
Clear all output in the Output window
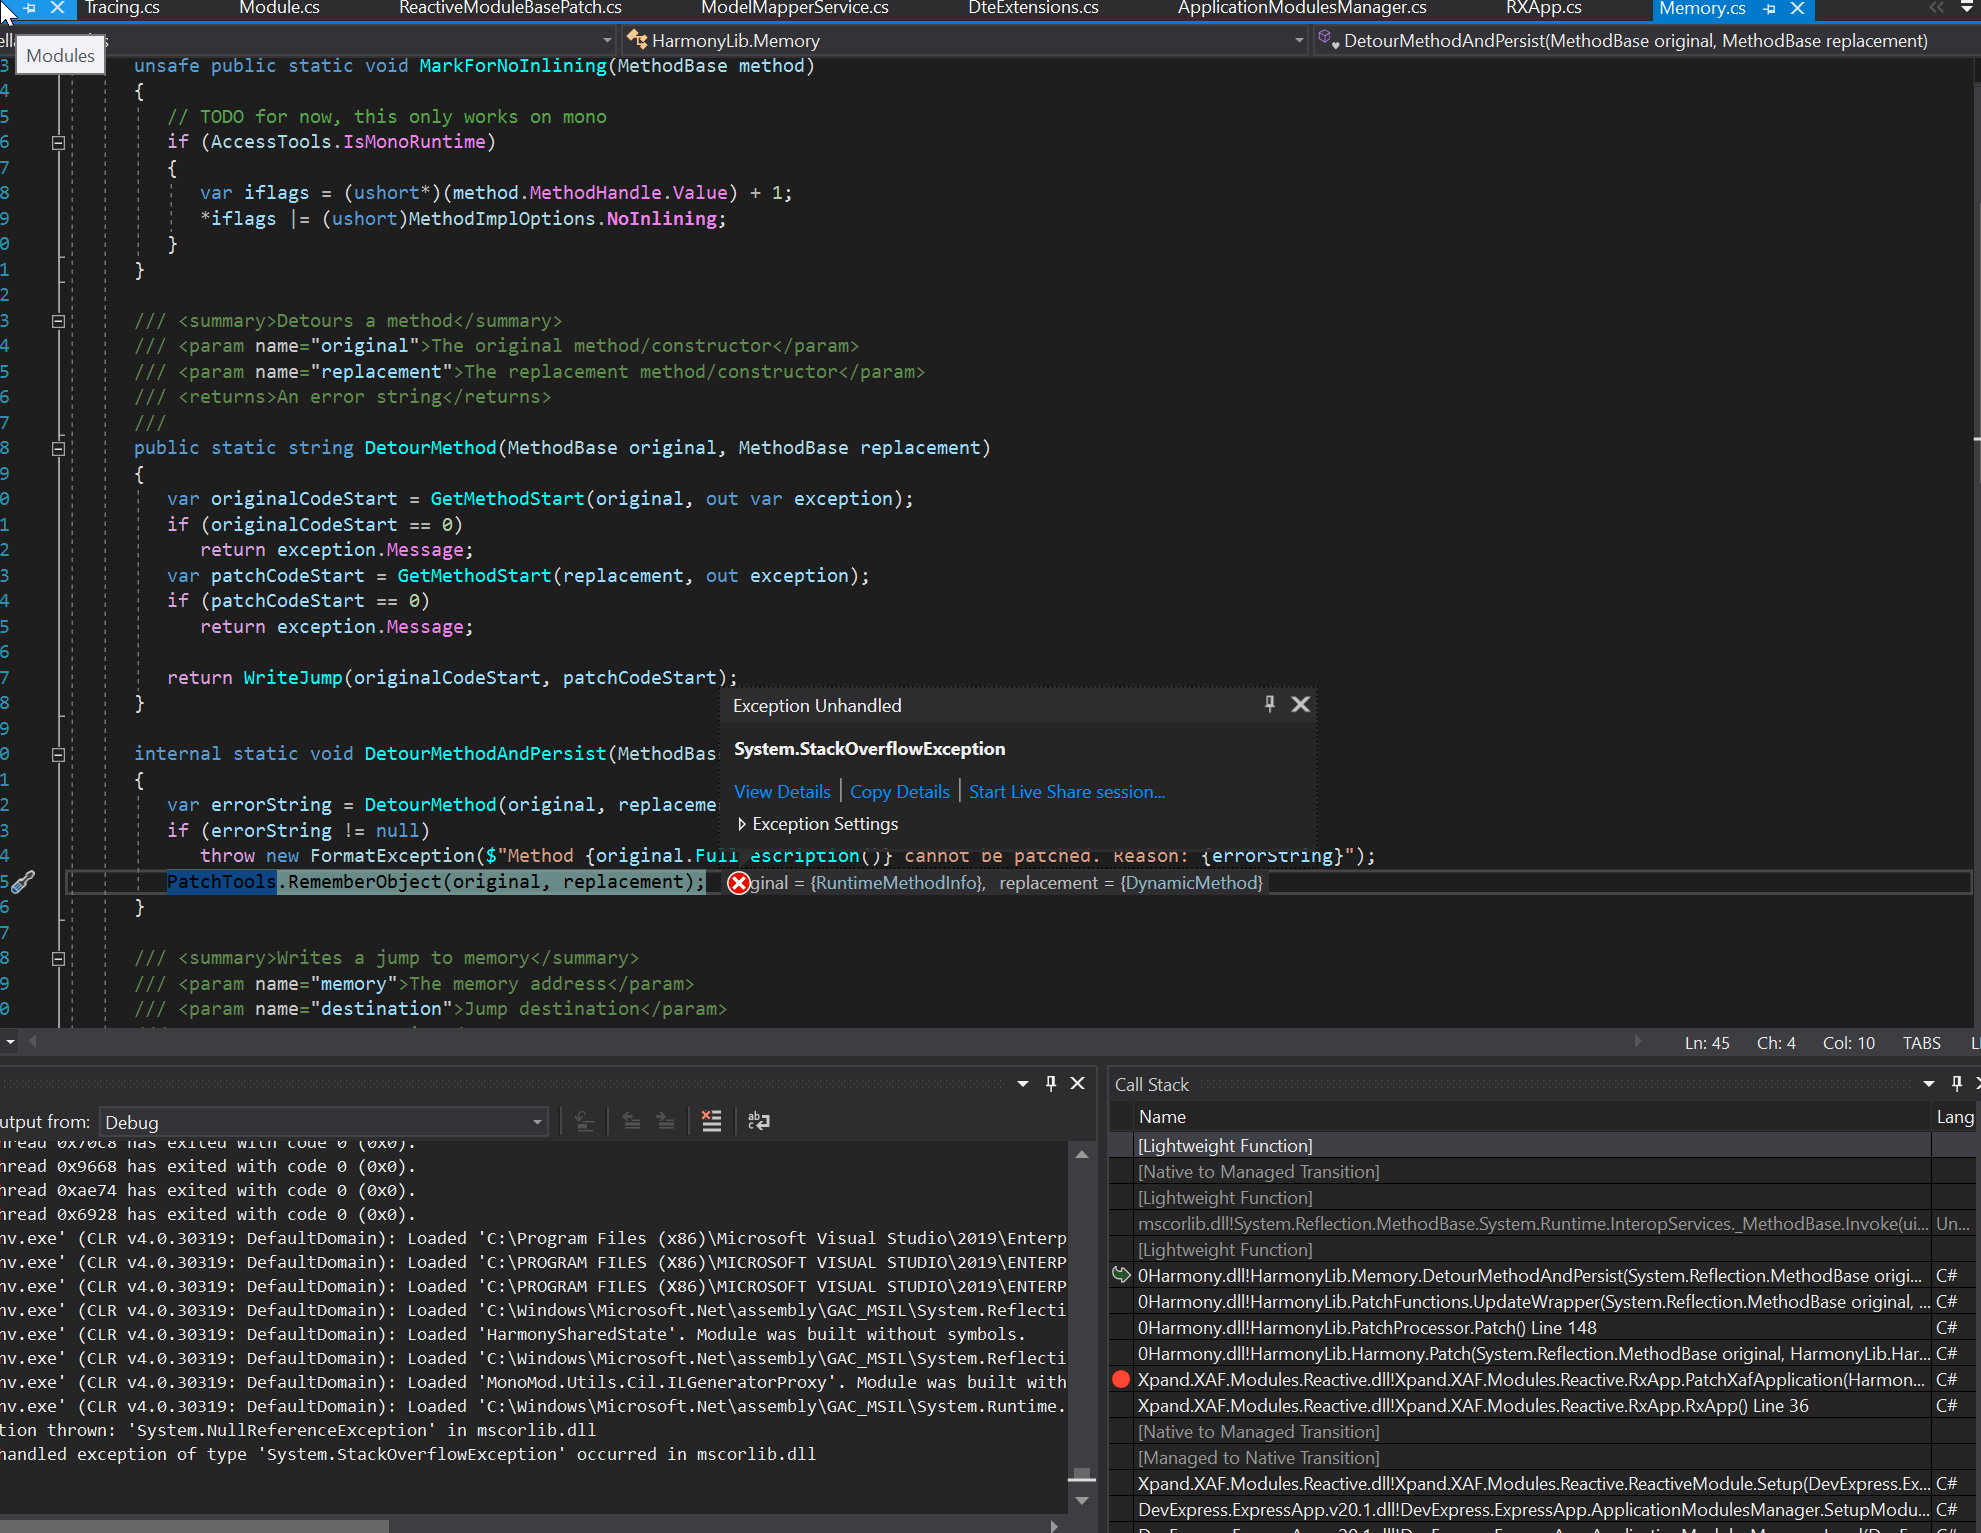711,1120
